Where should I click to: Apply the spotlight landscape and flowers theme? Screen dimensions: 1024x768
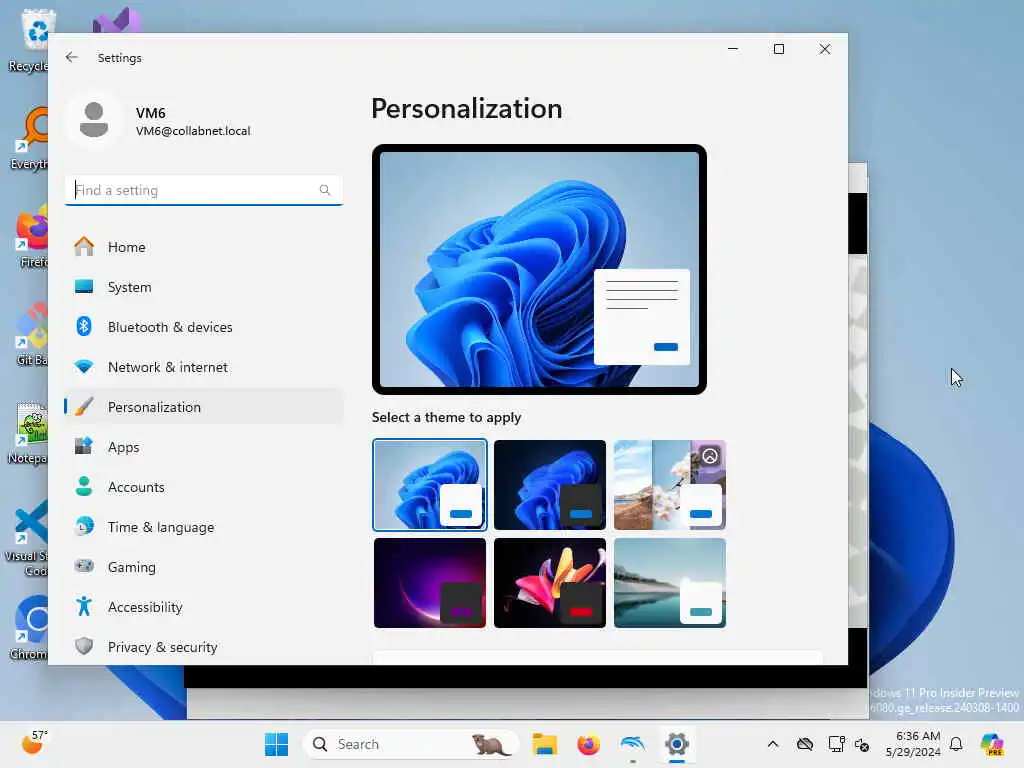click(670, 485)
